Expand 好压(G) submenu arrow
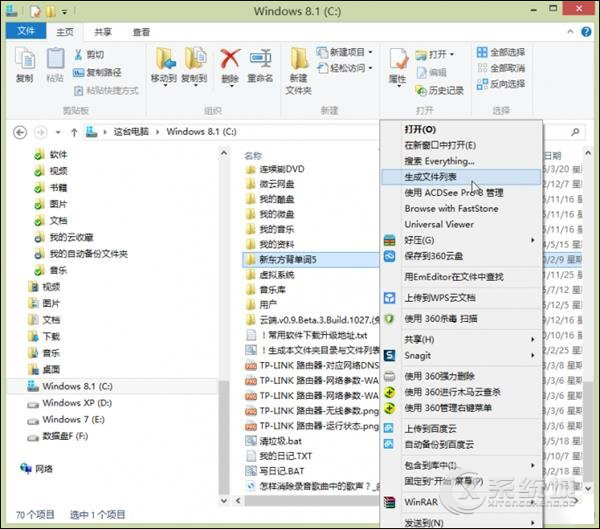This screenshot has width=600, height=529. coord(532,240)
